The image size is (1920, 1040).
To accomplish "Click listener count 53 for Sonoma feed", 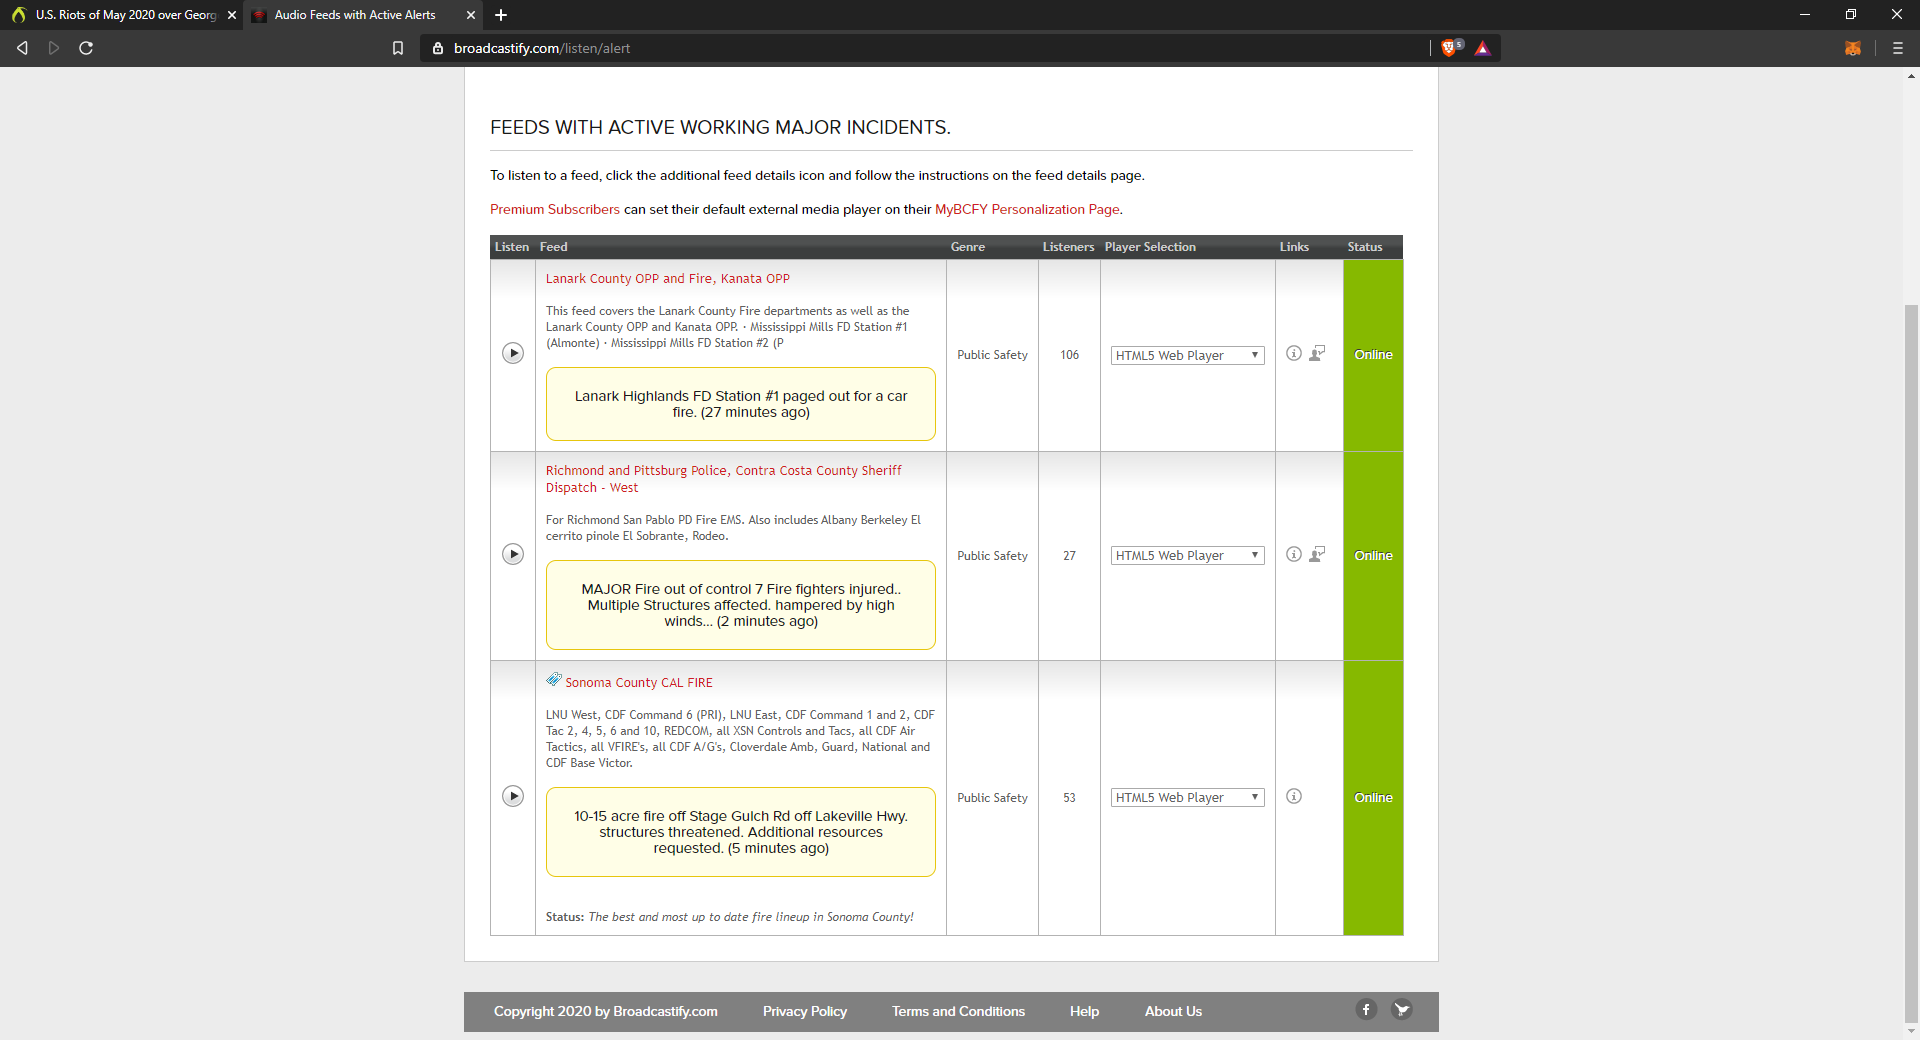I will (x=1069, y=798).
